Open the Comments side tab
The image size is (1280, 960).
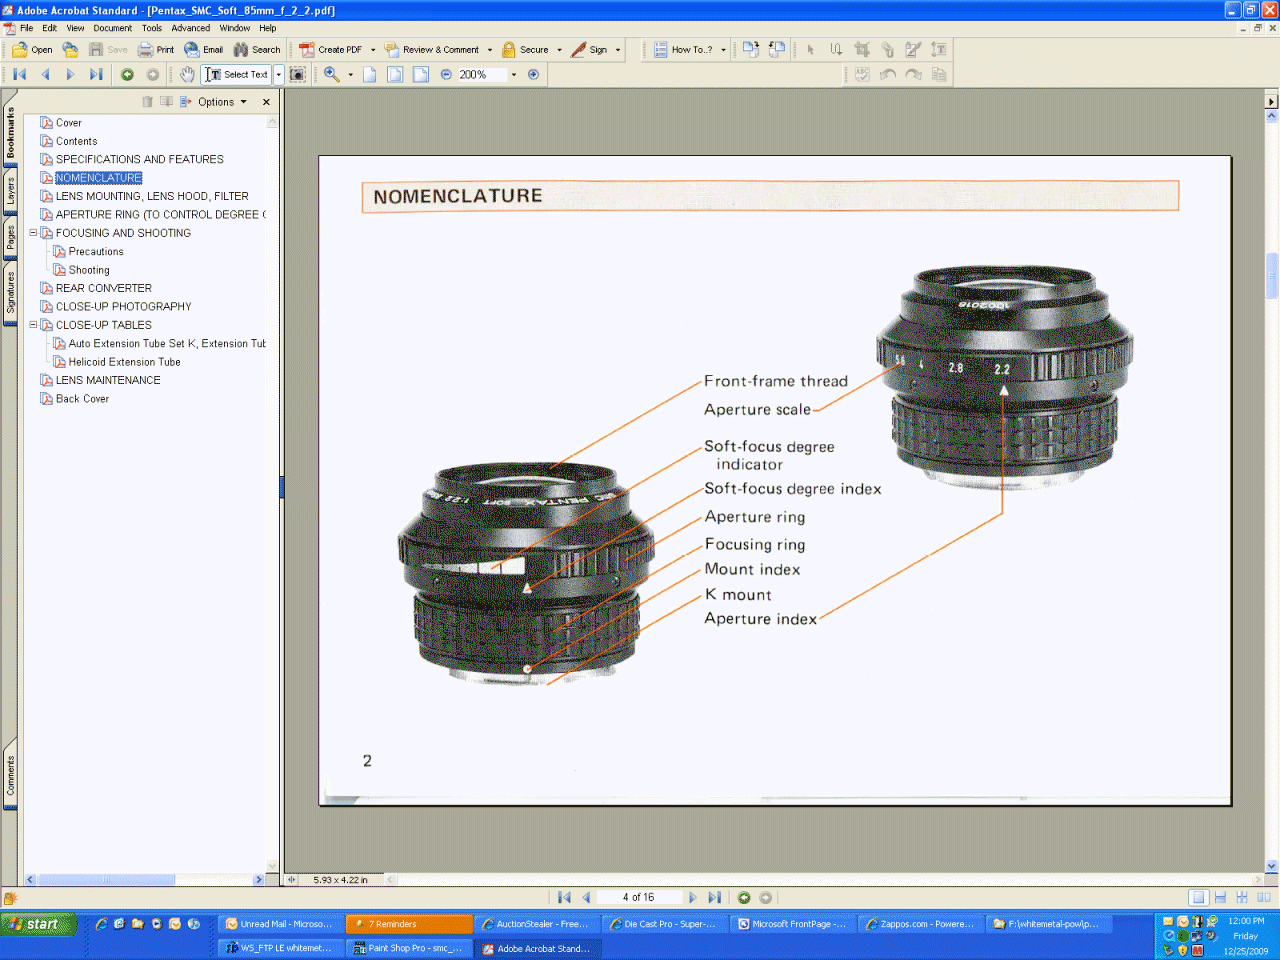(x=10, y=775)
